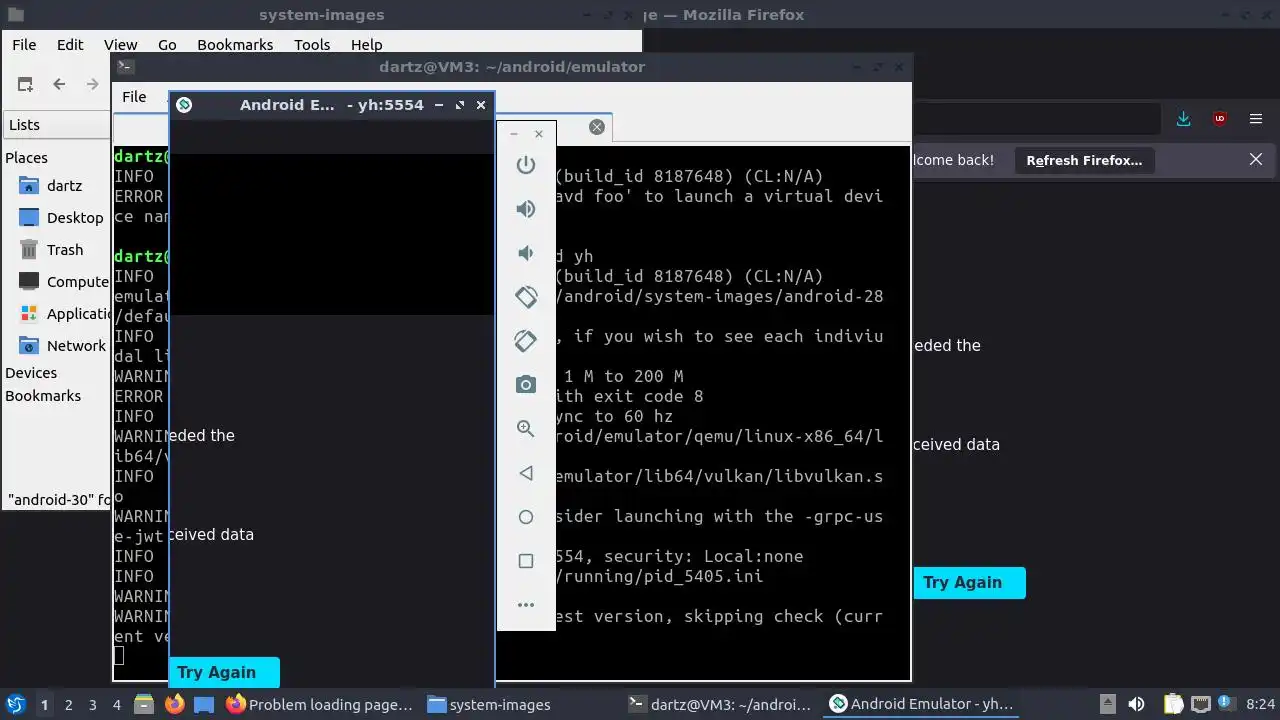Open the tray volume speaker icon
1280x720 pixels.
pos(1136,704)
